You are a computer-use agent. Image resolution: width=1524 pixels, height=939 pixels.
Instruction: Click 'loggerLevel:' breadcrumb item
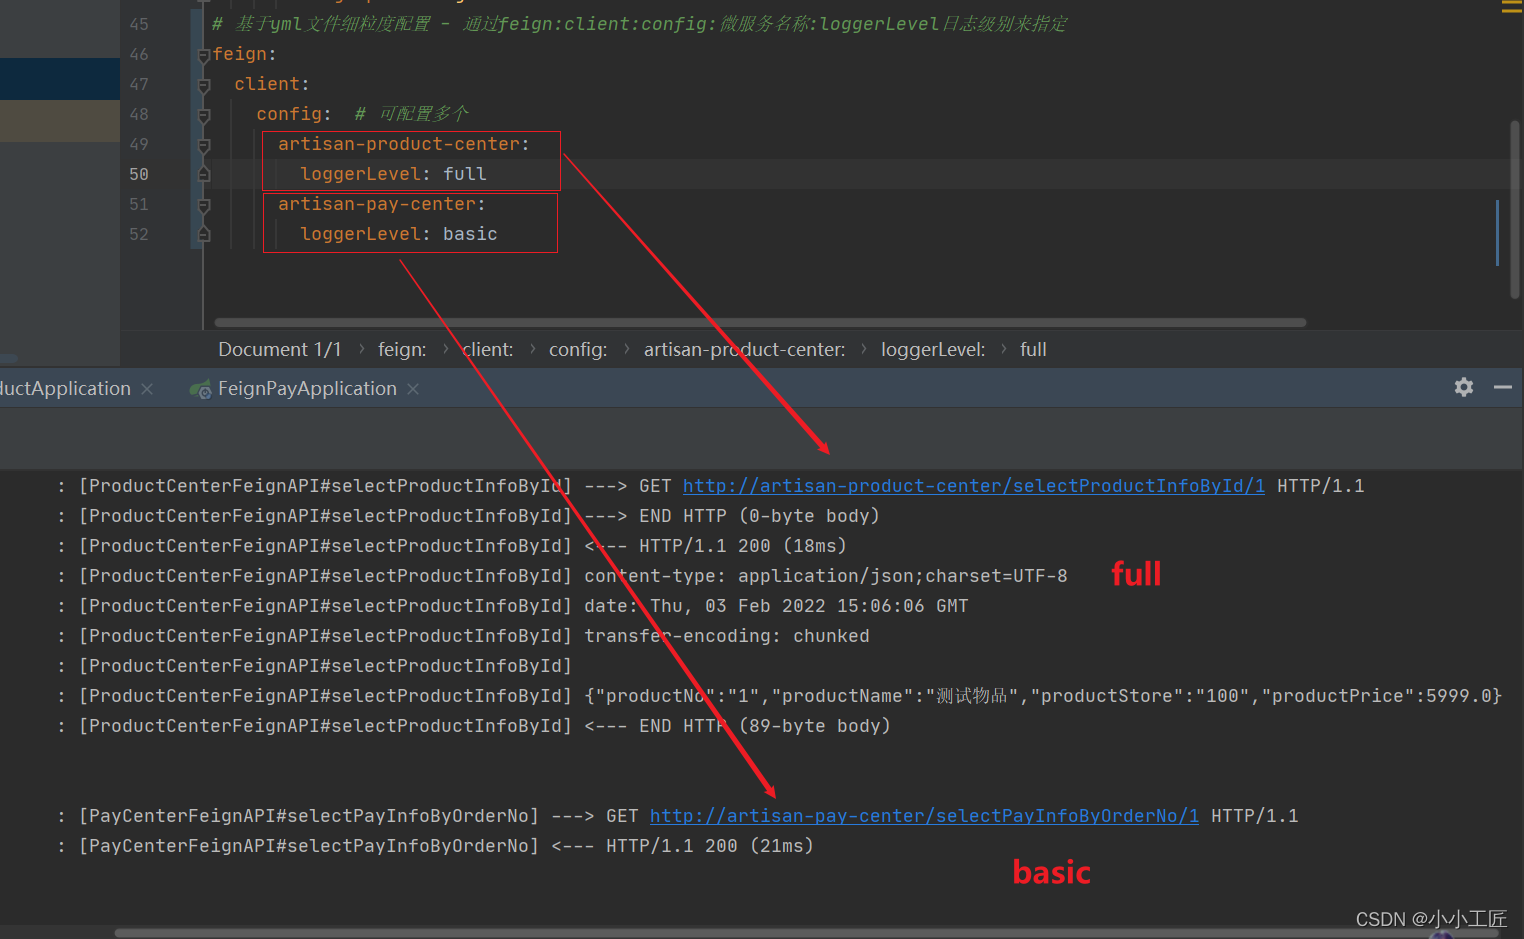point(932,350)
